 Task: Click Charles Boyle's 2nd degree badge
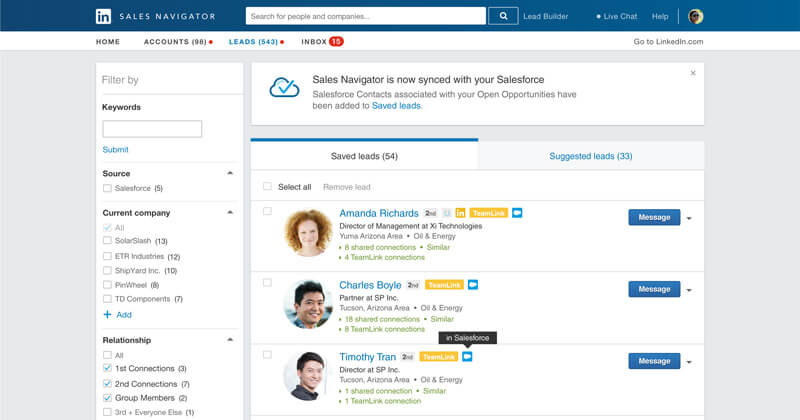pos(413,285)
